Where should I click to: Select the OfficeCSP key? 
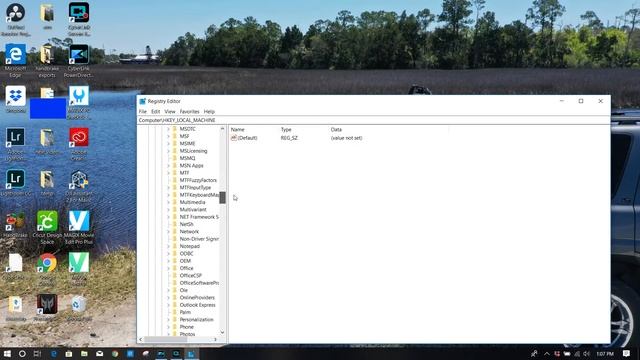[191, 276]
